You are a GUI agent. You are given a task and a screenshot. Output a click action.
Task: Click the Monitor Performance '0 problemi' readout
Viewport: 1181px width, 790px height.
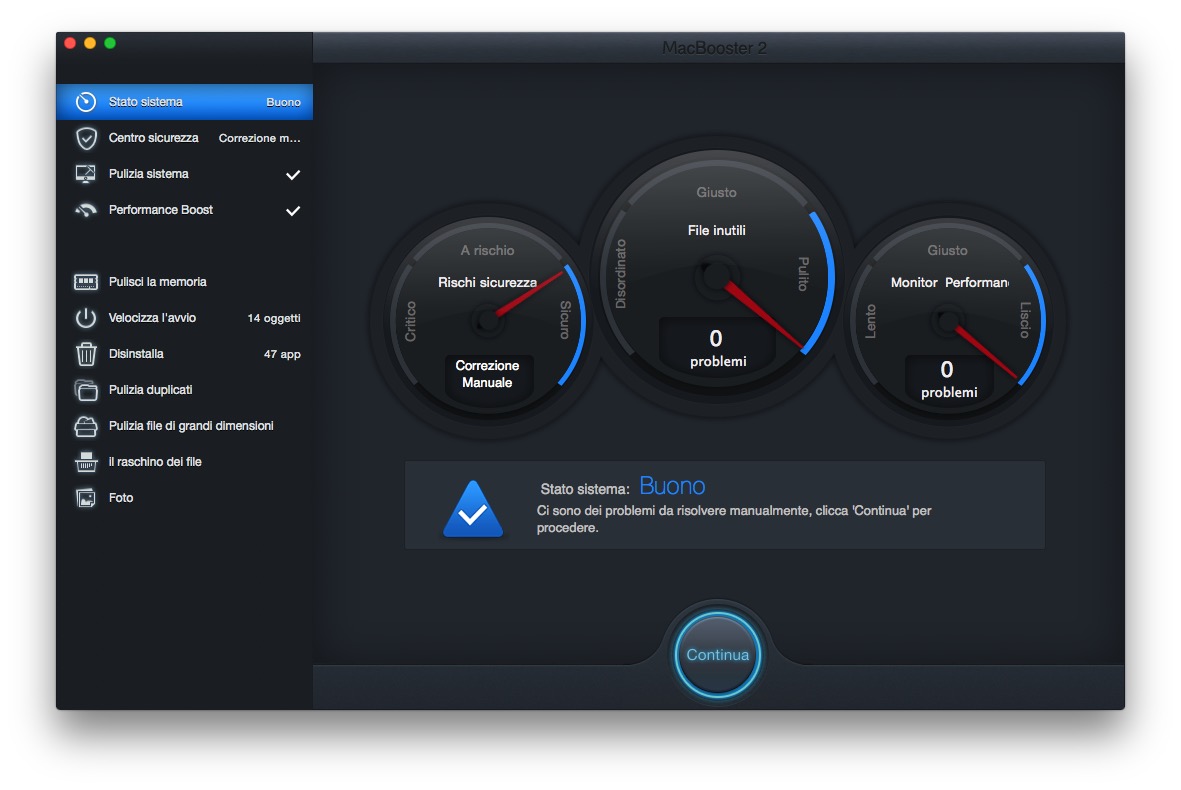click(948, 380)
